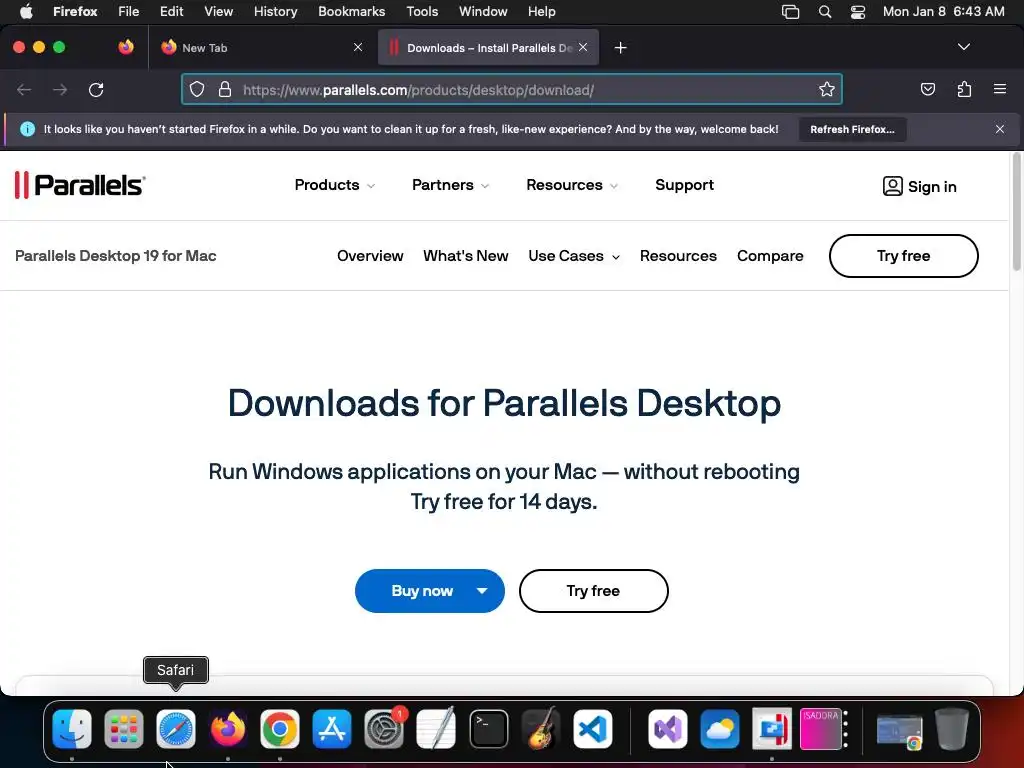1024x768 pixels.
Task: Open Launchpad from the Dock
Action: pos(123,729)
